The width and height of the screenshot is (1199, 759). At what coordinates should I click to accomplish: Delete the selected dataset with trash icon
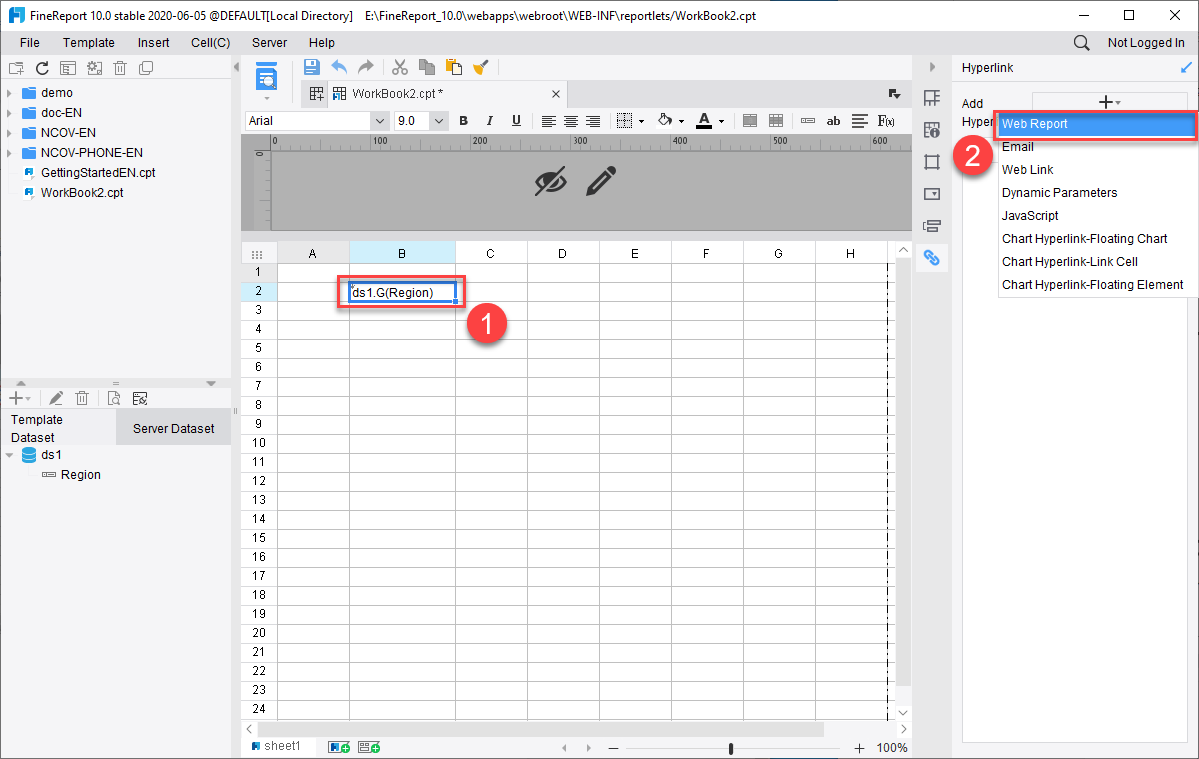pyautogui.click(x=82, y=397)
